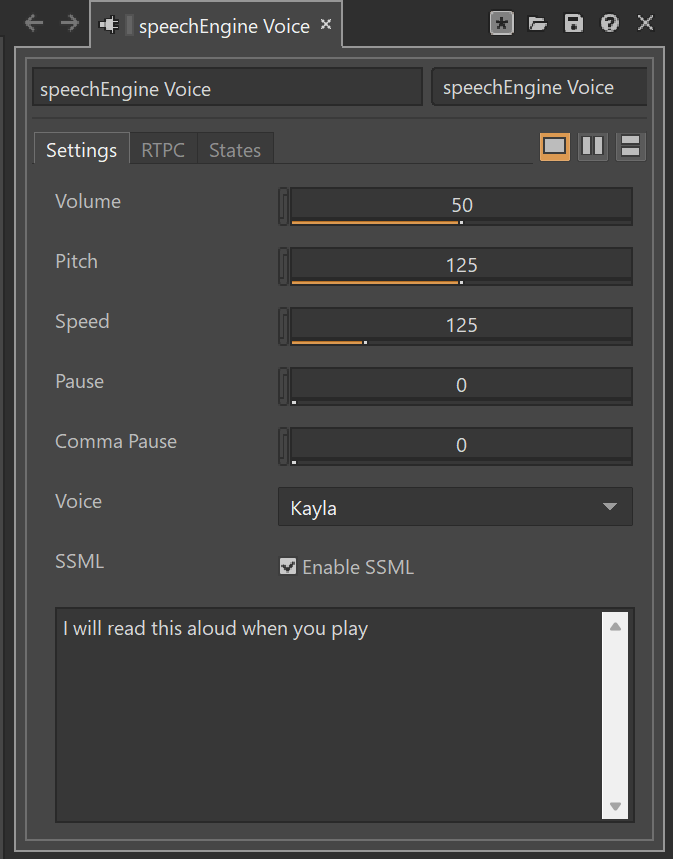Select side-by-side split layout icon
Screen dimensions: 673x859
[x=592, y=147]
